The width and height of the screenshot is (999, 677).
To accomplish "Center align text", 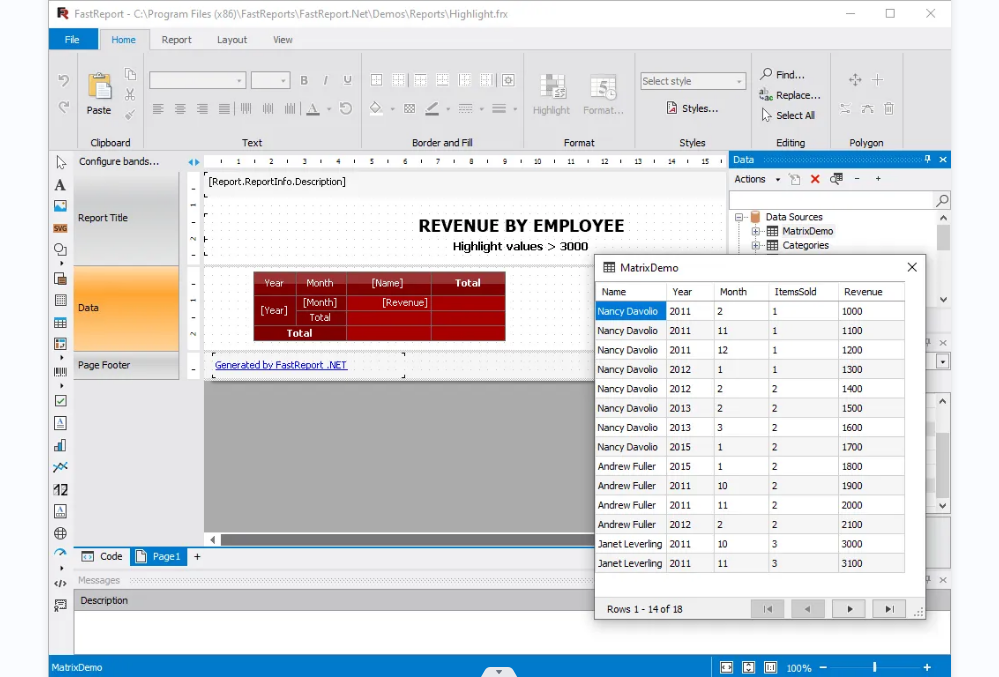I will [x=180, y=109].
